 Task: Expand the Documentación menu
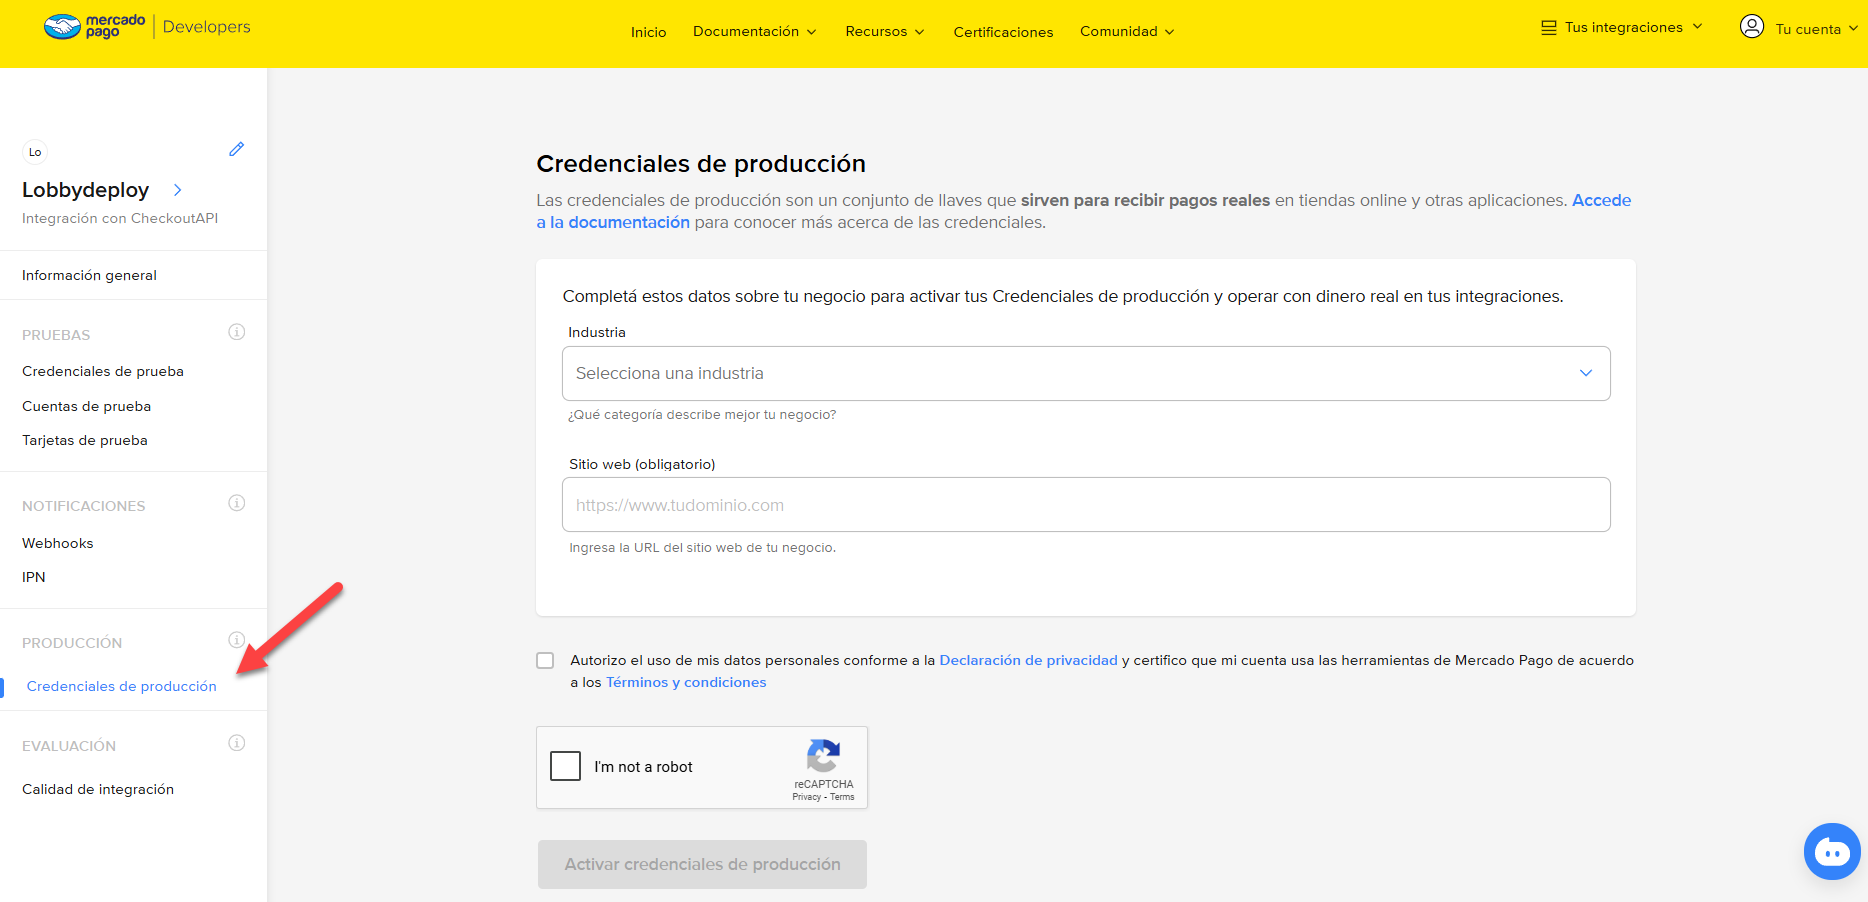click(x=754, y=32)
